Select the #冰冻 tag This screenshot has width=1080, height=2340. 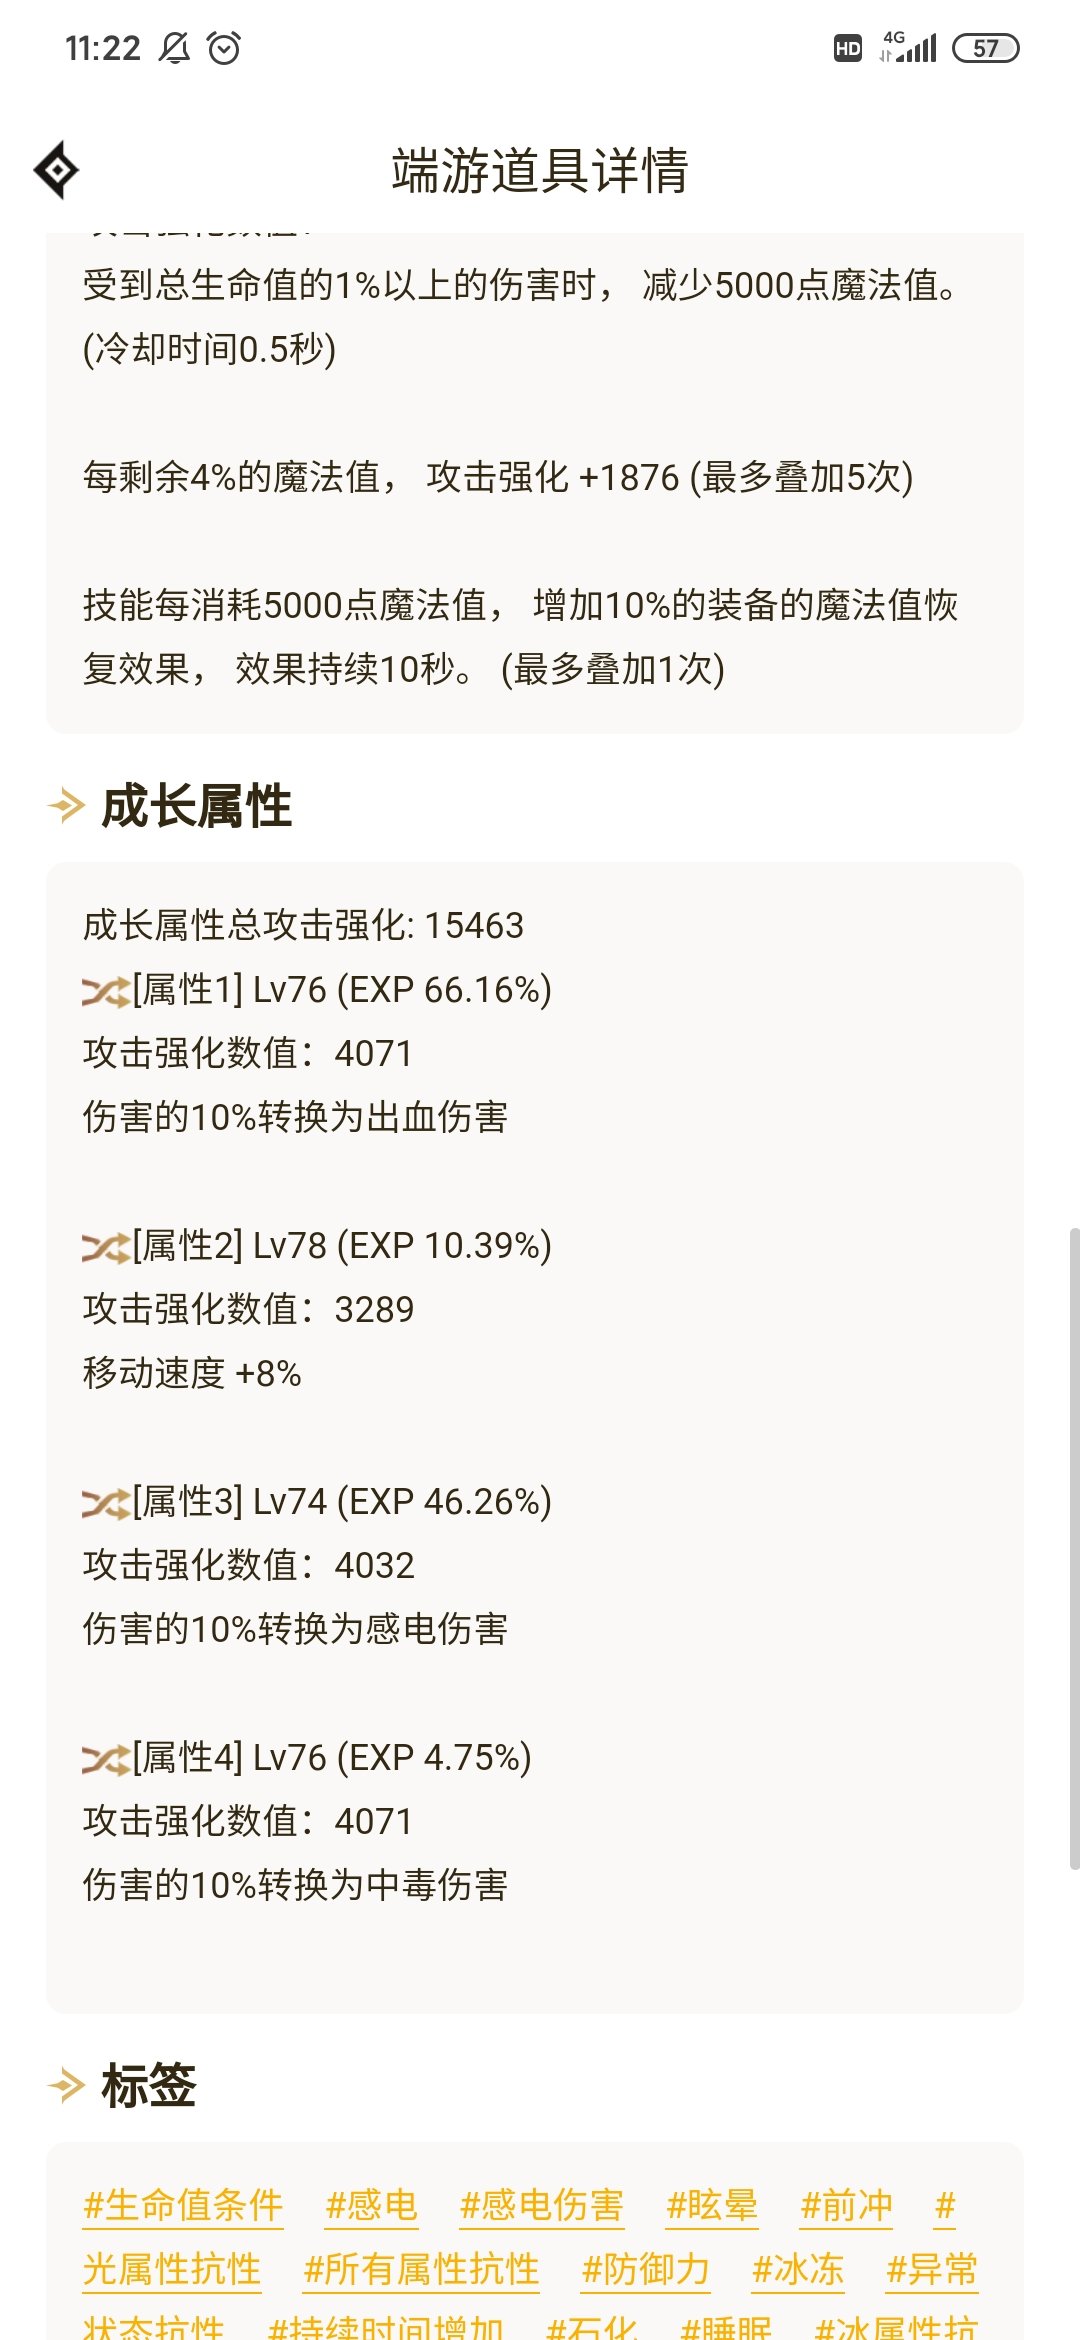point(798,2269)
